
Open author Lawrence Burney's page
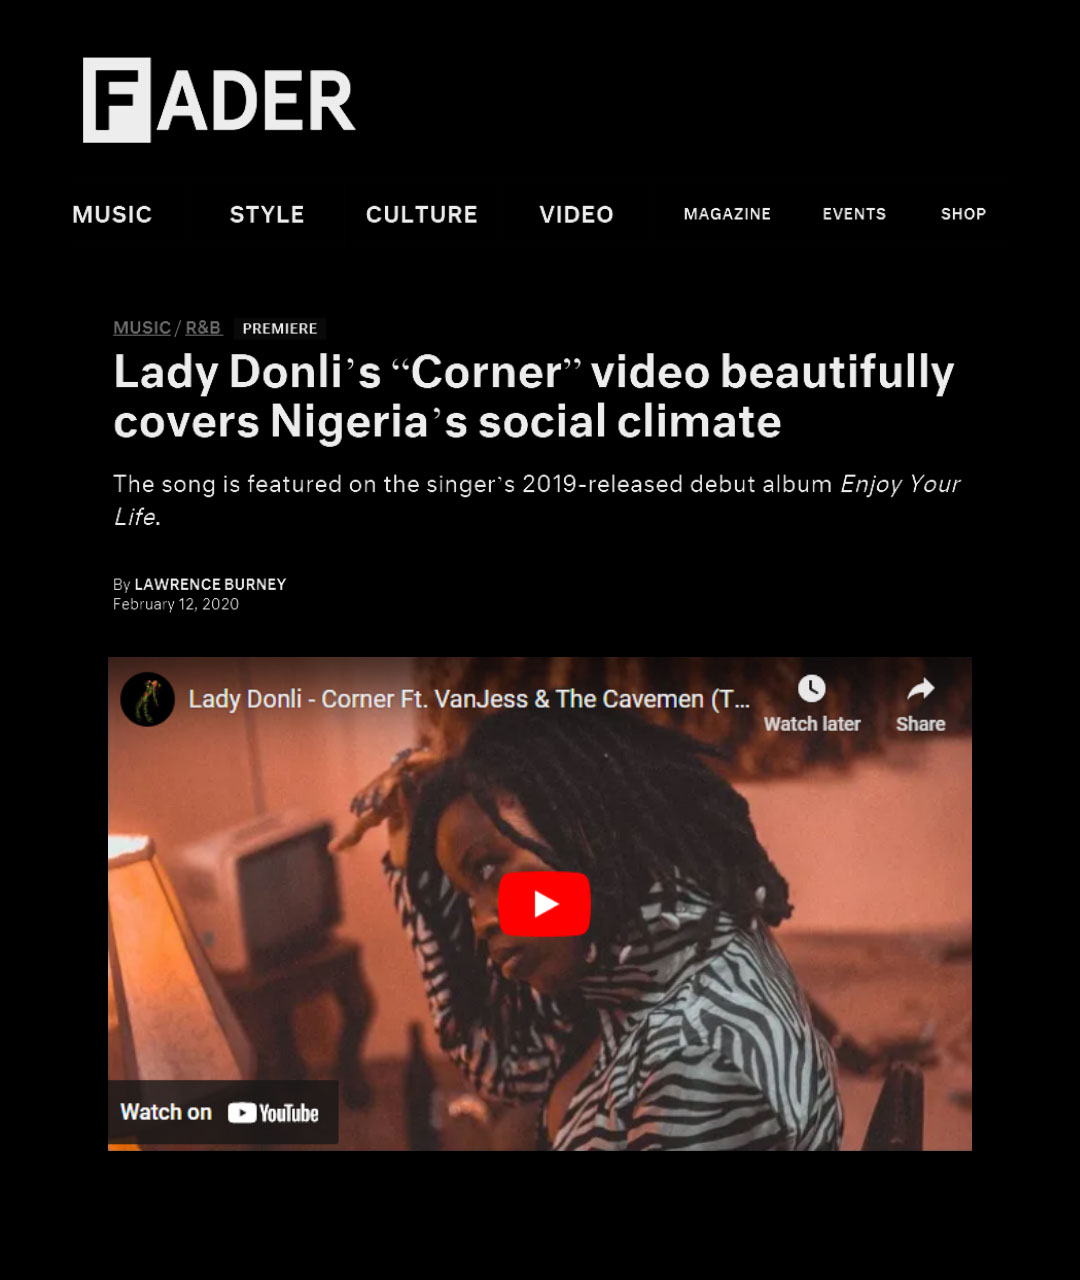pyautogui.click(x=210, y=584)
